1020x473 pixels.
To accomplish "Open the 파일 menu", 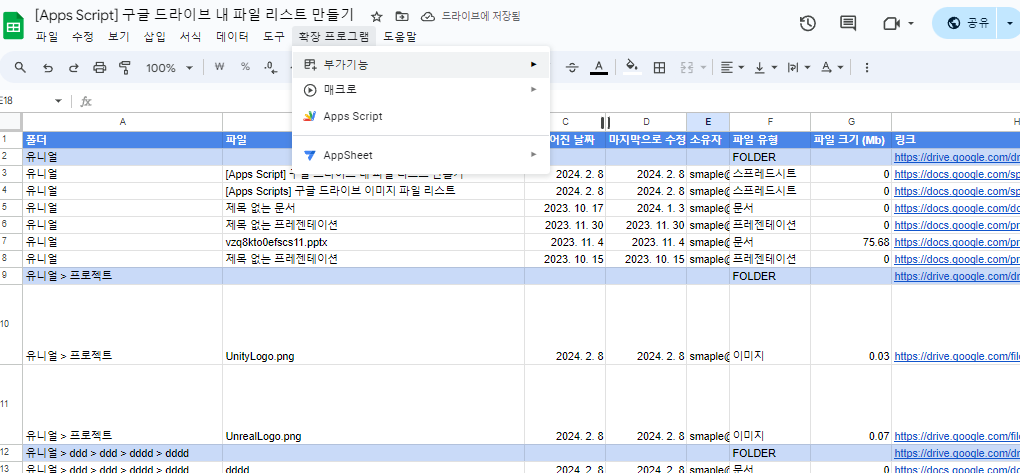I will tap(46, 37).
